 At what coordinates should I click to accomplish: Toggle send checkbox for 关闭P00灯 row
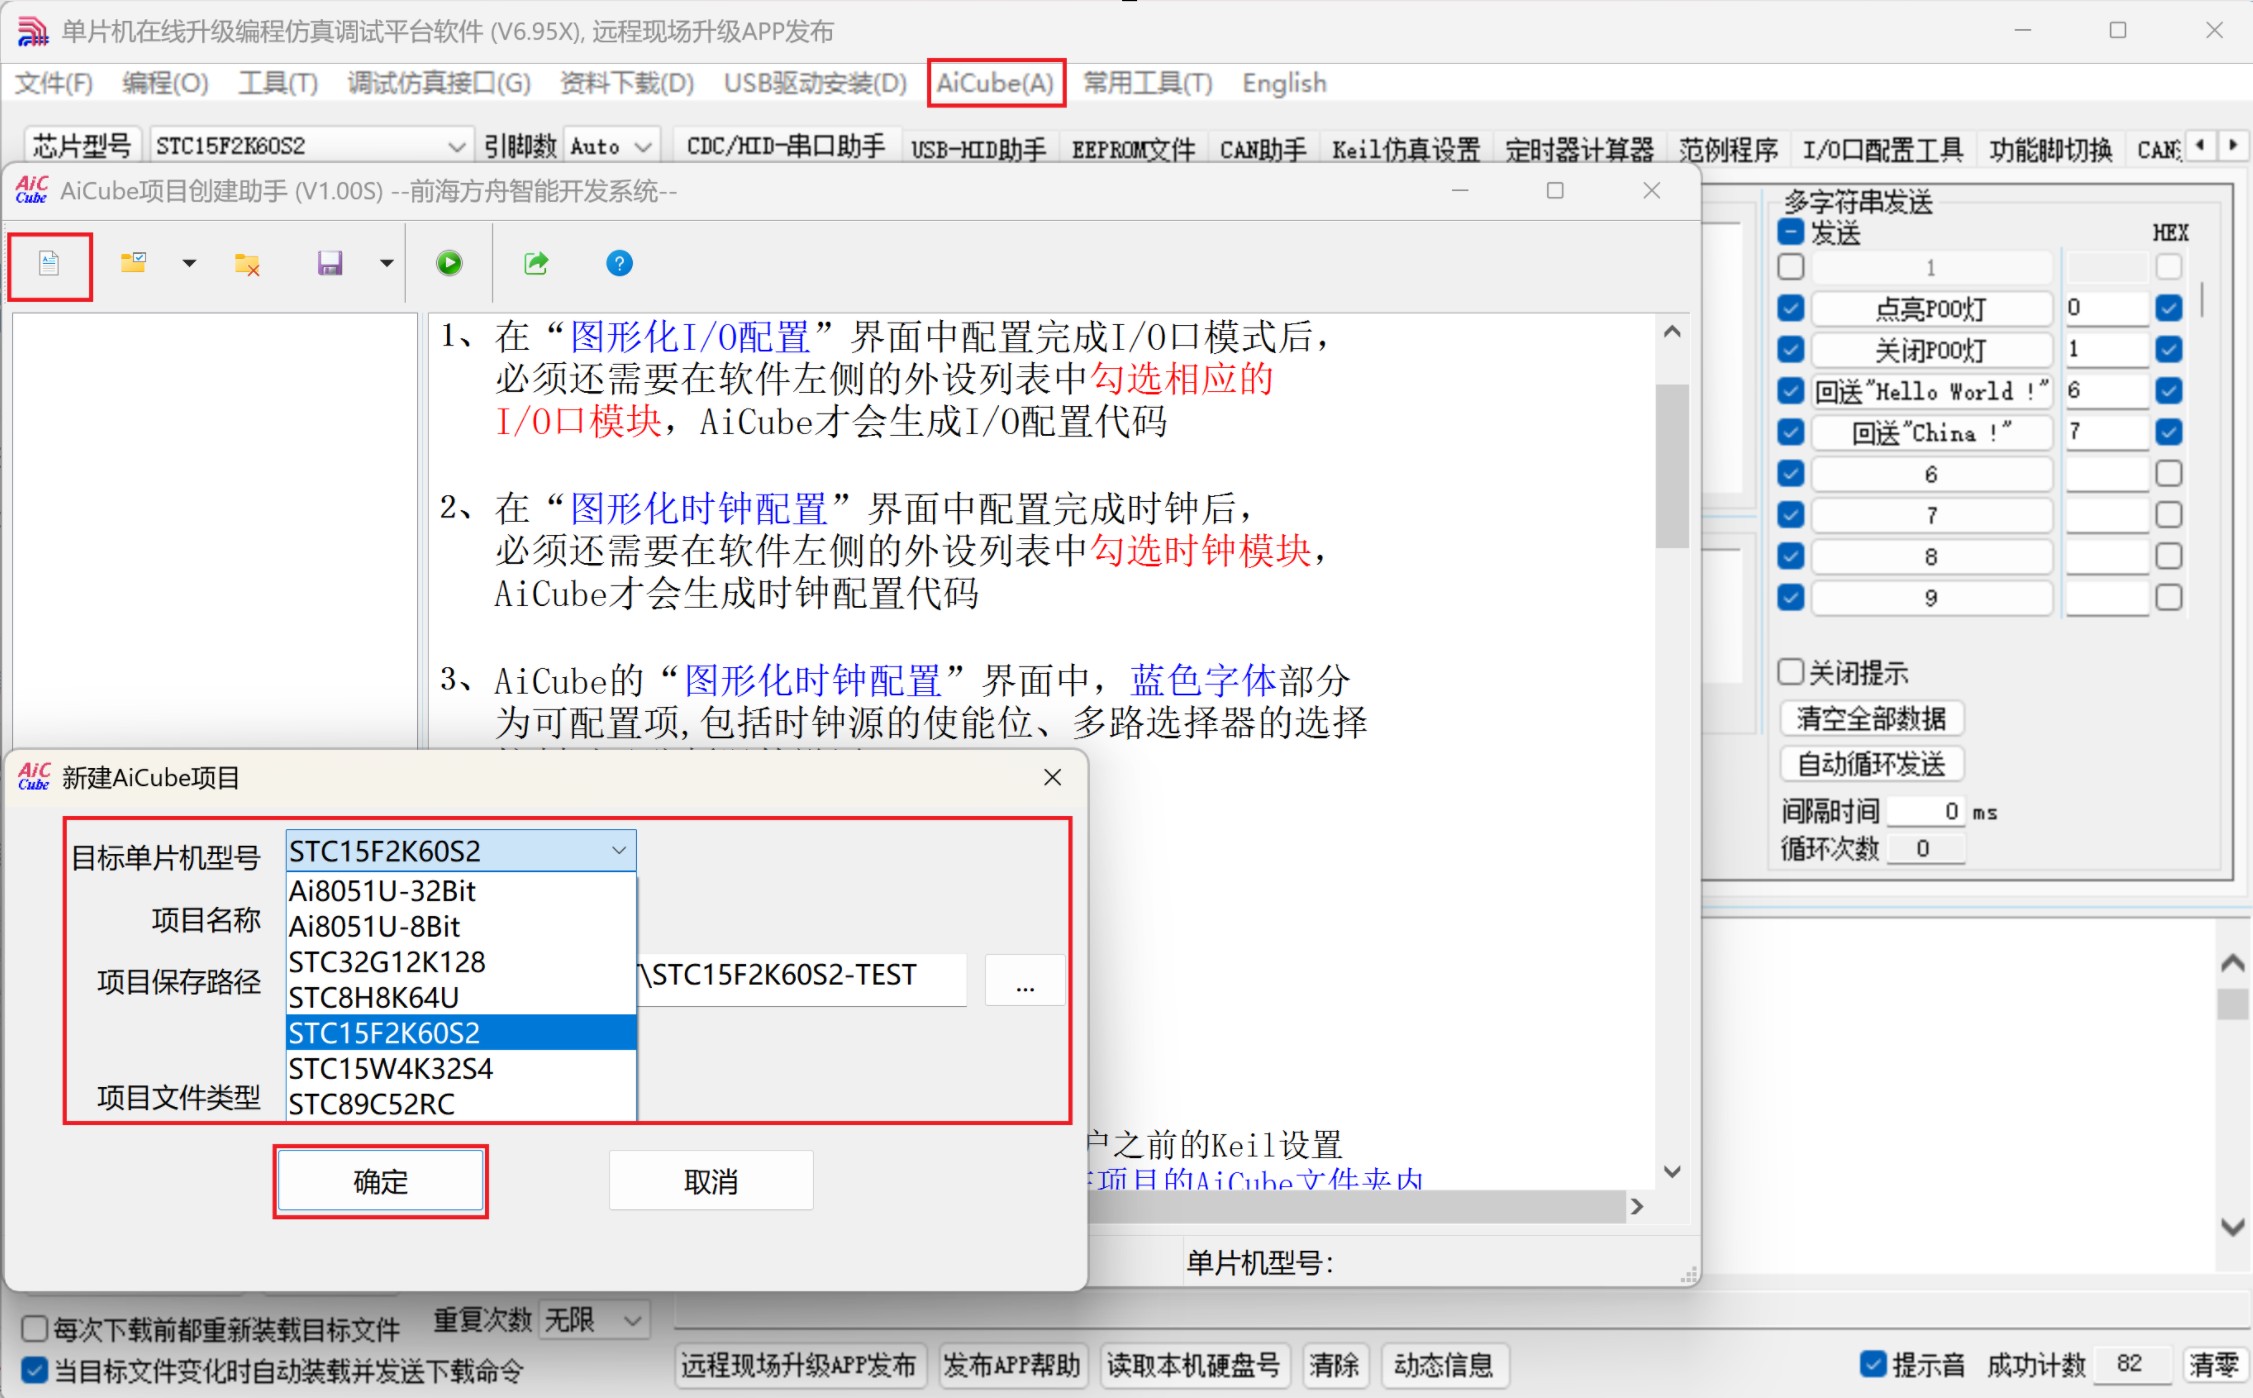pos(1791,350)
